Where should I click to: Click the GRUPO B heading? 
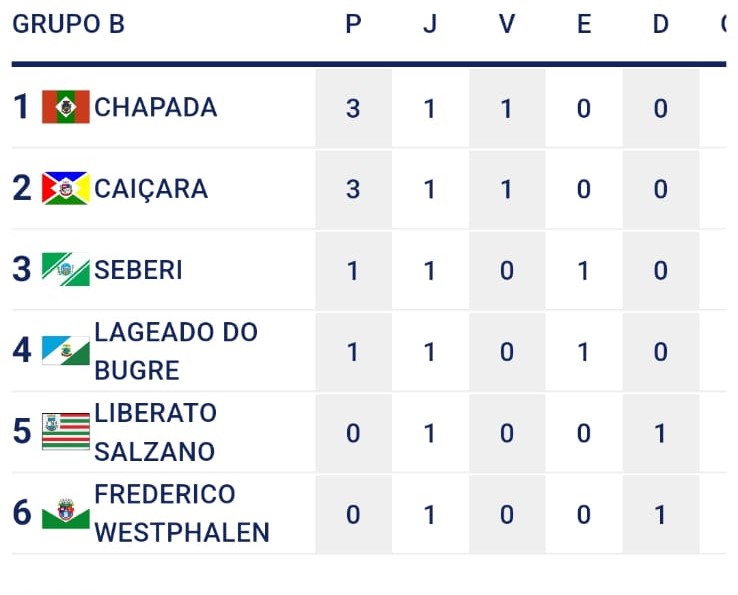(x=68, y=24)
